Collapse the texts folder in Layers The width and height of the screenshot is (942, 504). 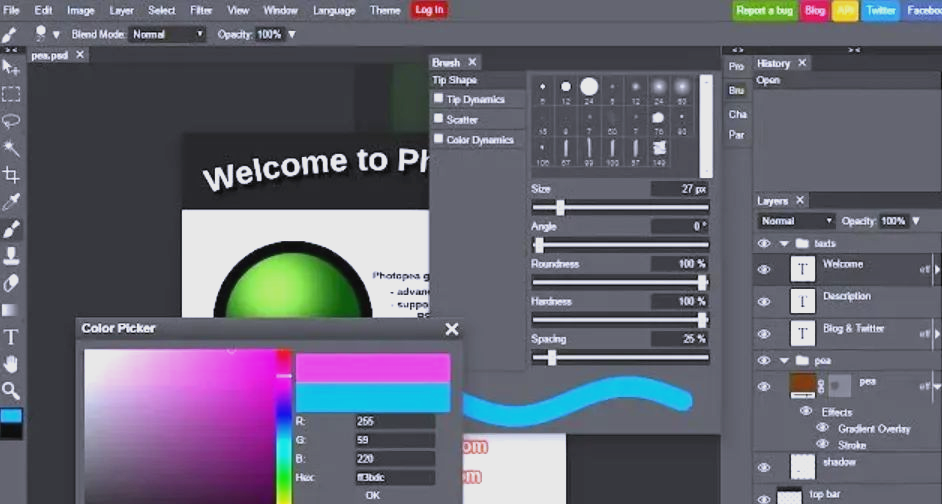[784, 243]
